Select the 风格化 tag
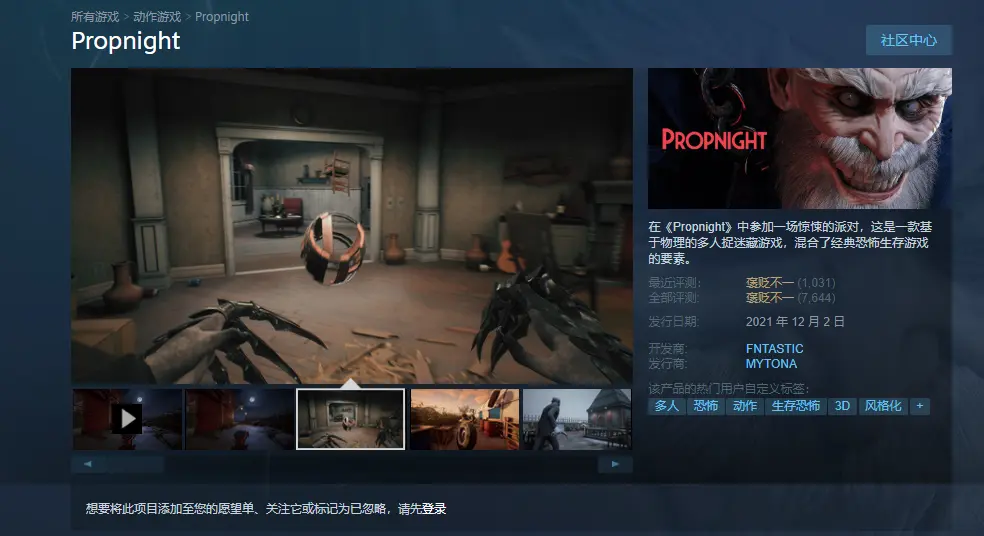The height and width of the screenshot is (536, 984). pyautogui.click(x=883, y=406)
